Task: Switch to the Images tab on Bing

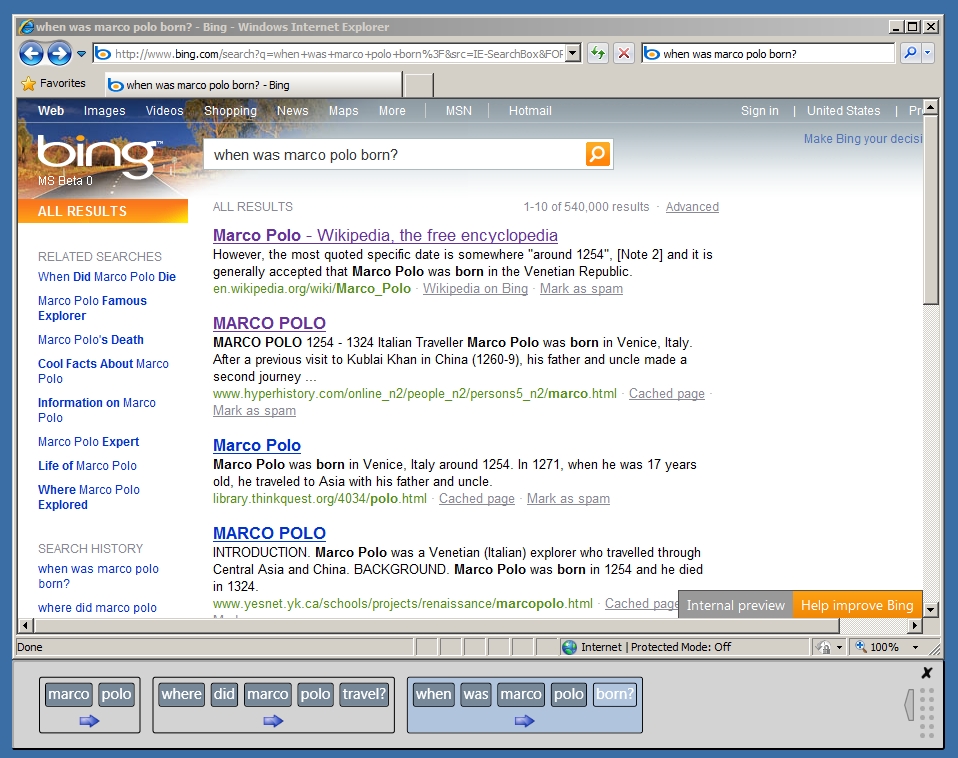Action: click(104, 111)
